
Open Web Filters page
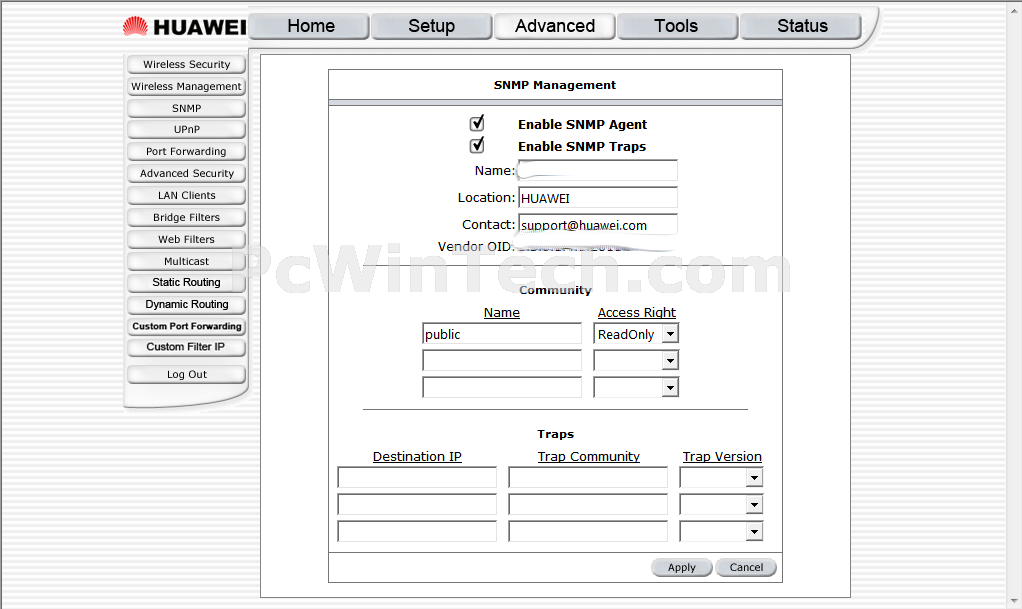pyautogui.click(x=186, y=239)
